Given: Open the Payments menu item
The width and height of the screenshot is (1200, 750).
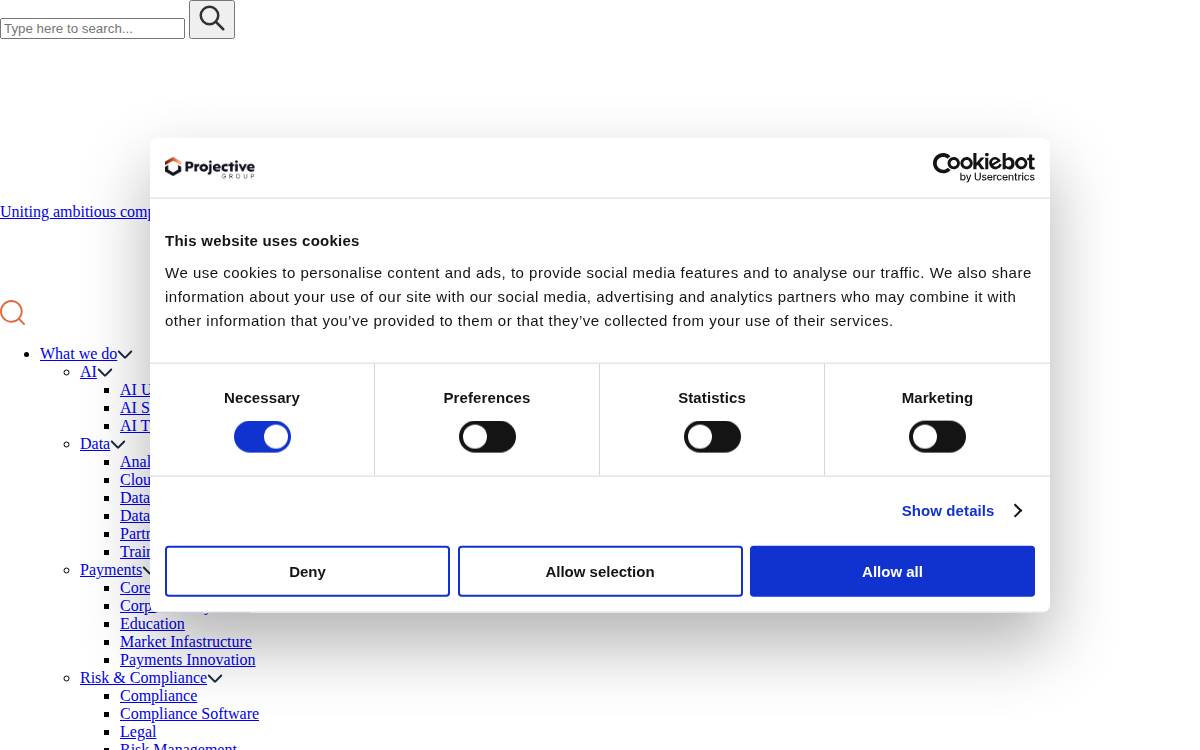Looking at the screenshot, I should (111, 570).
